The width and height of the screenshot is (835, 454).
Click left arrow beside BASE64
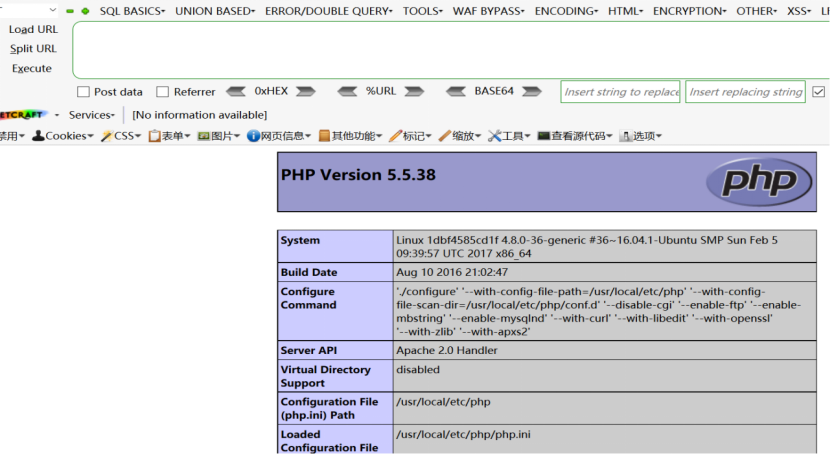[x=456, y=92]
